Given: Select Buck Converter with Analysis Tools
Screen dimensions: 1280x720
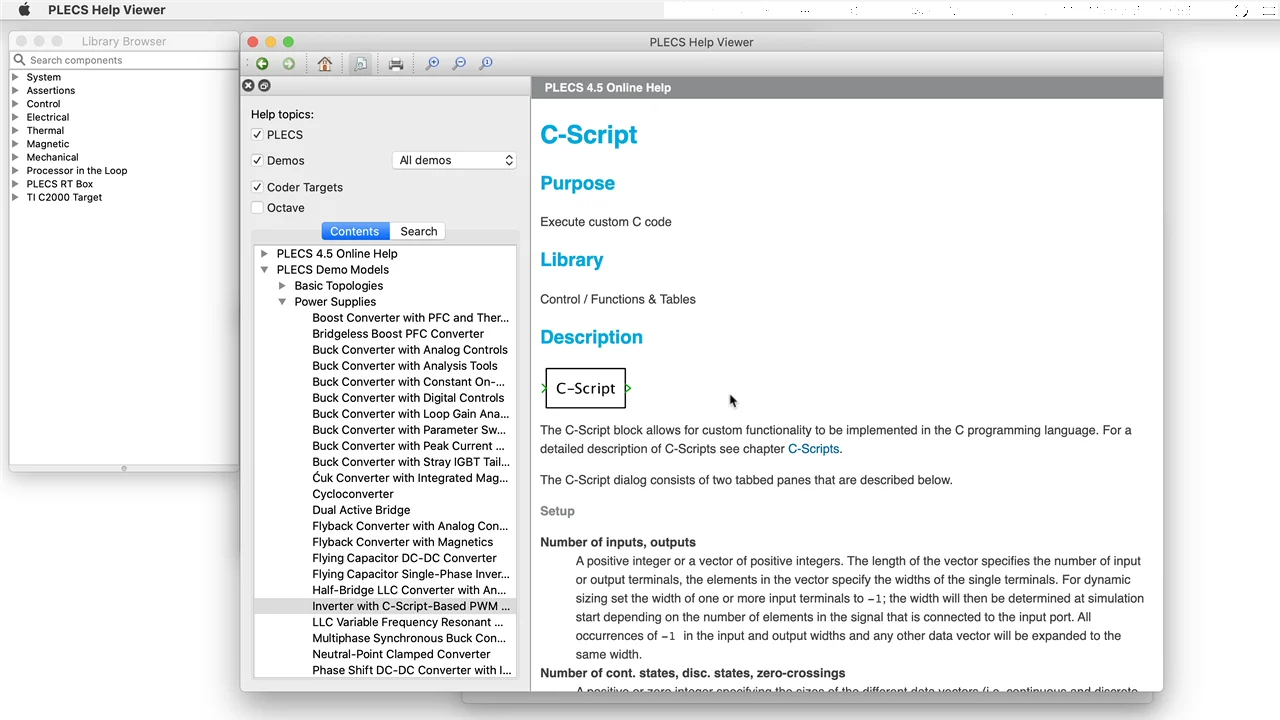Looking at the screenshot, I should [x=405, y=366].
